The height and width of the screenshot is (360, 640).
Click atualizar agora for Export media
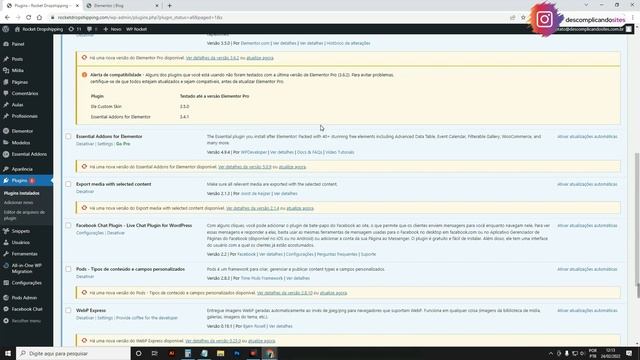click(300, 208)
